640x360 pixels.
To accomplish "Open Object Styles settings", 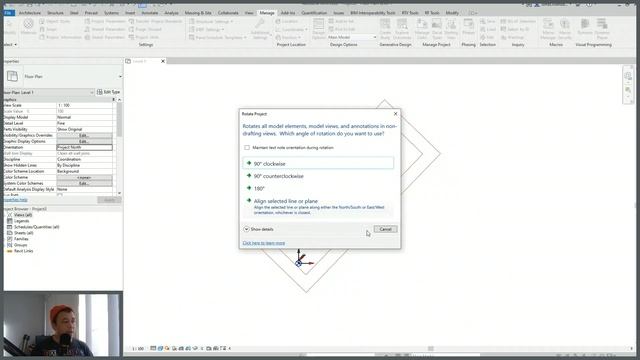I will (x=55, y=21).
